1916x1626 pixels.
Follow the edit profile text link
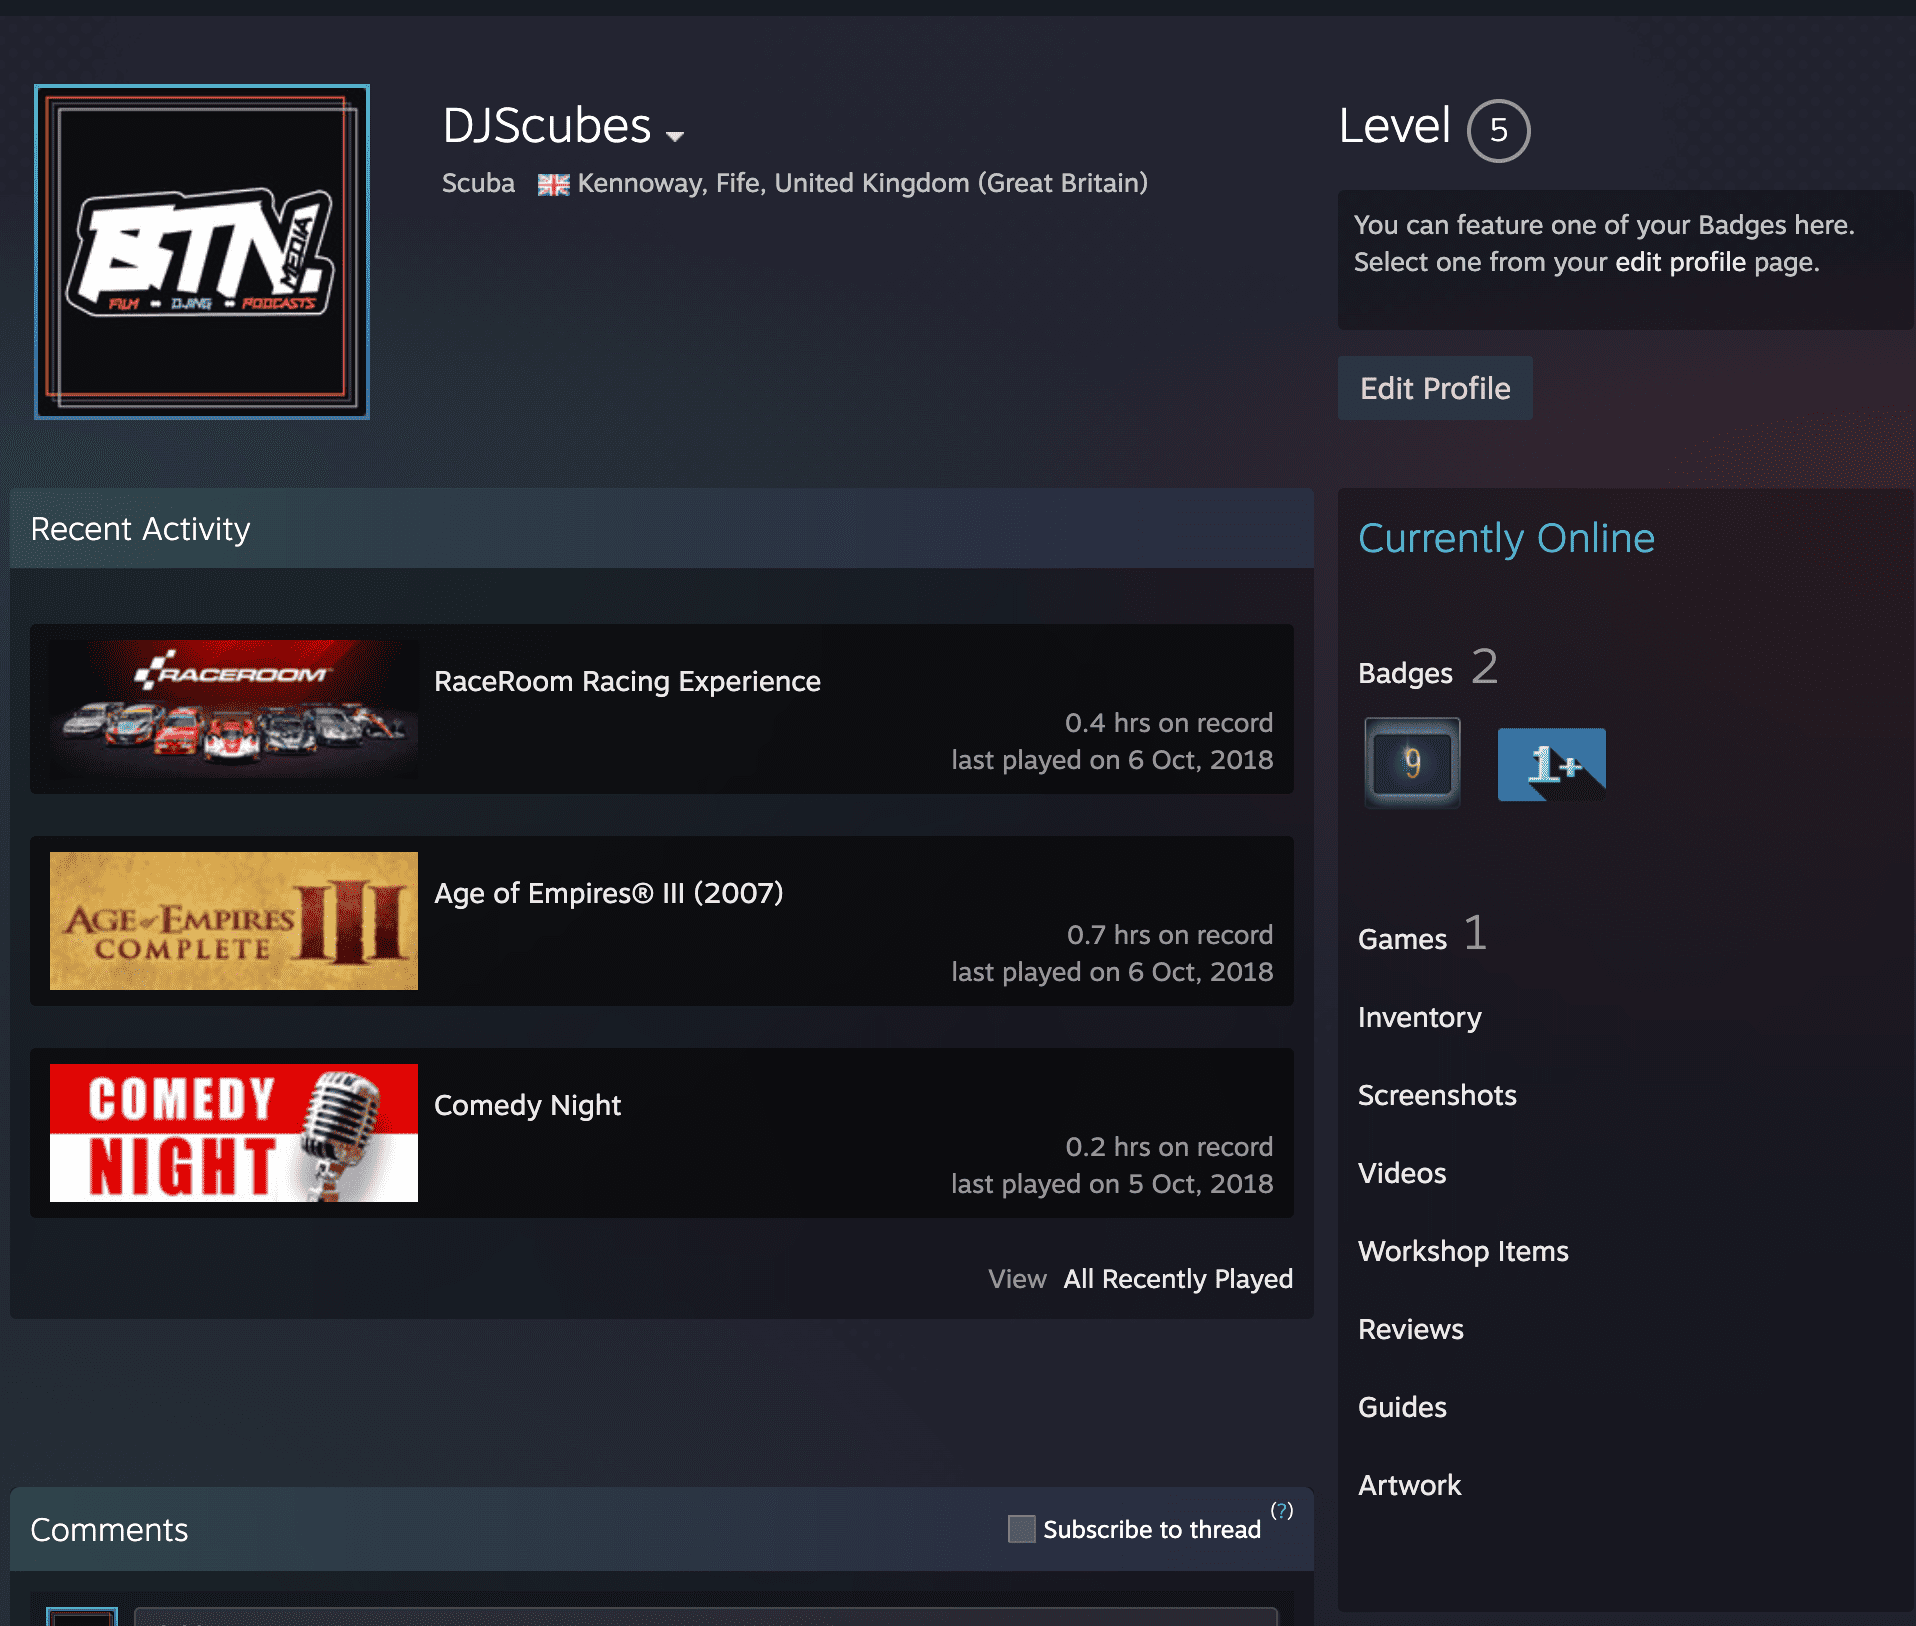[1680, 262]
